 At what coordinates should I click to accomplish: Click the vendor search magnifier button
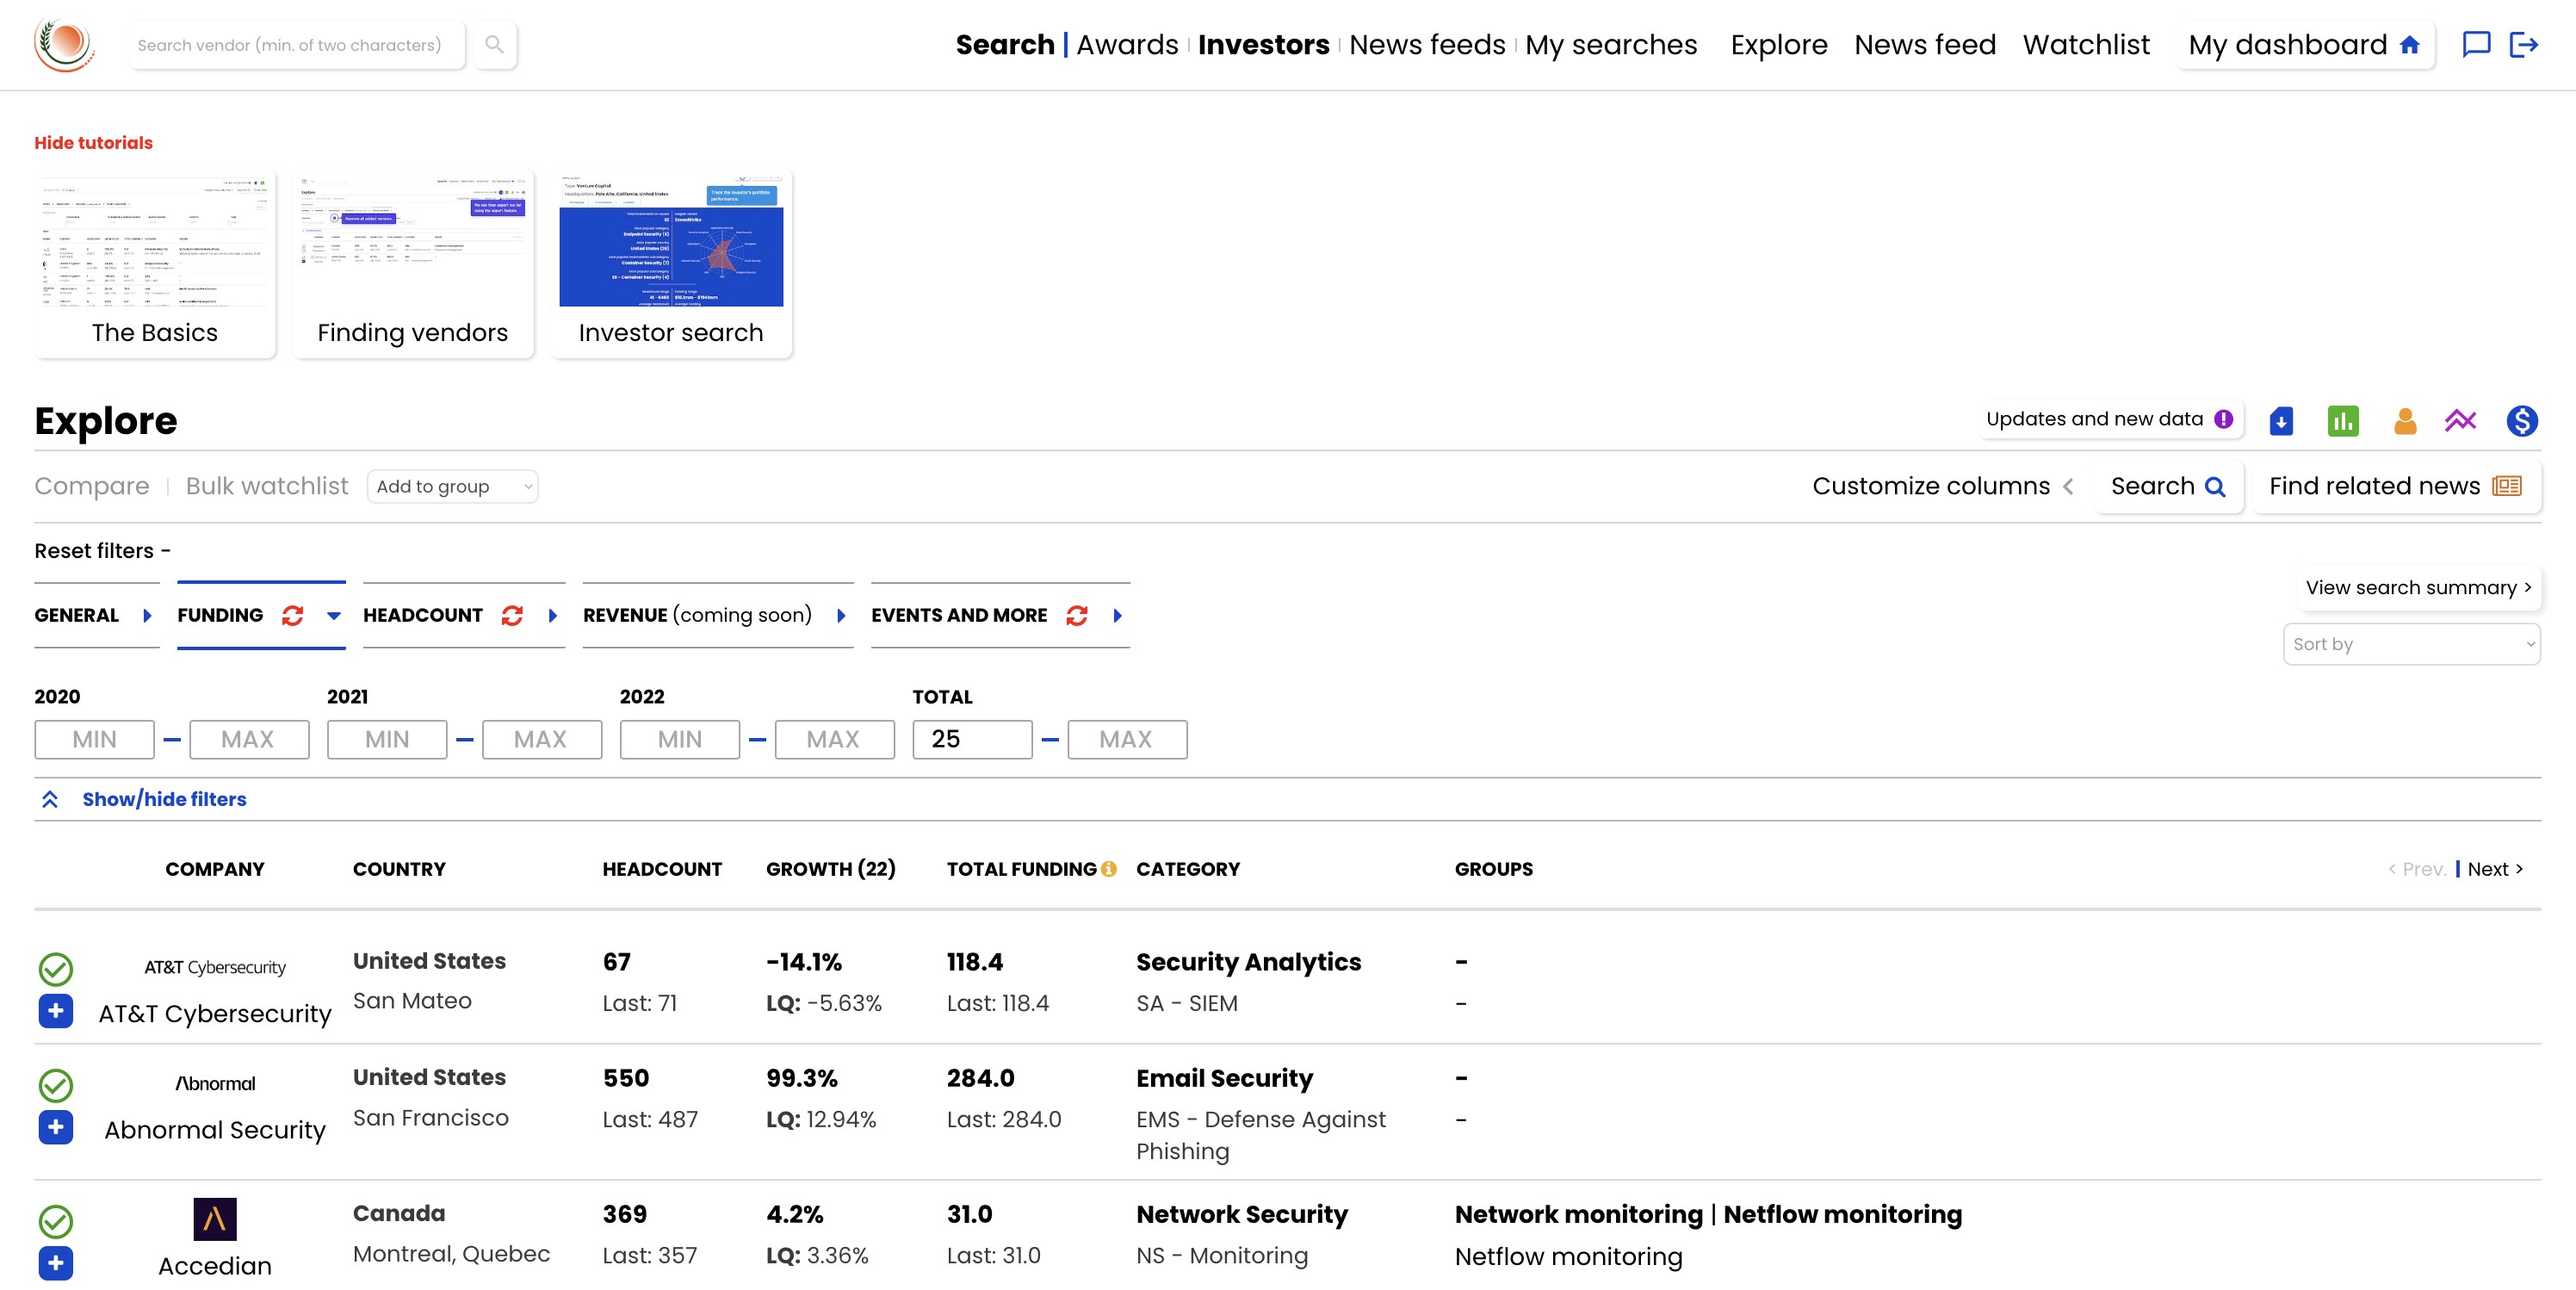pyautogui.click(x=494, y=44)
